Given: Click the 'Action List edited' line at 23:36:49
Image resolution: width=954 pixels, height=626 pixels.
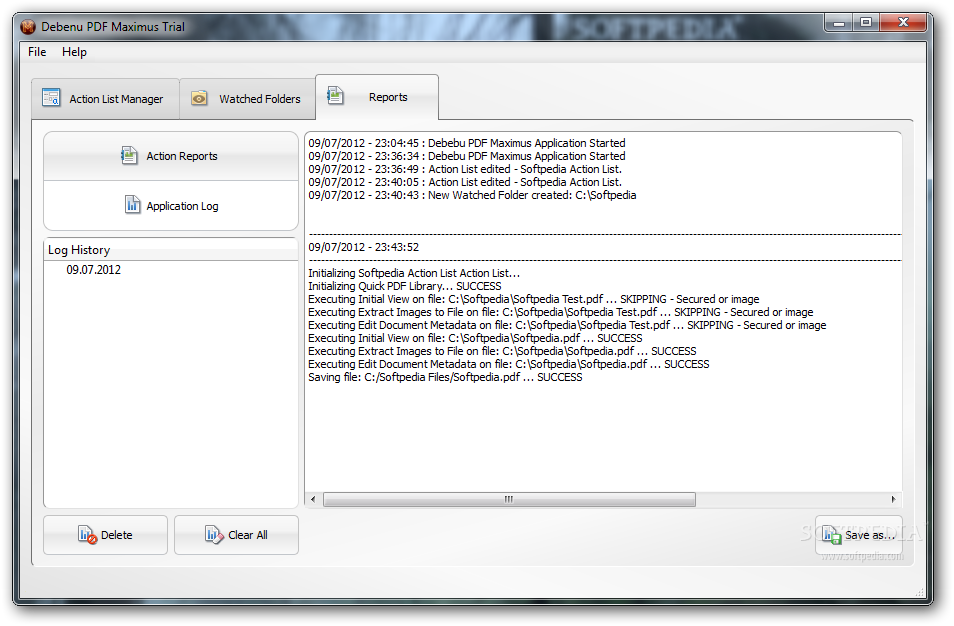Looking at the screenshot, I should [x=465, y=169].
